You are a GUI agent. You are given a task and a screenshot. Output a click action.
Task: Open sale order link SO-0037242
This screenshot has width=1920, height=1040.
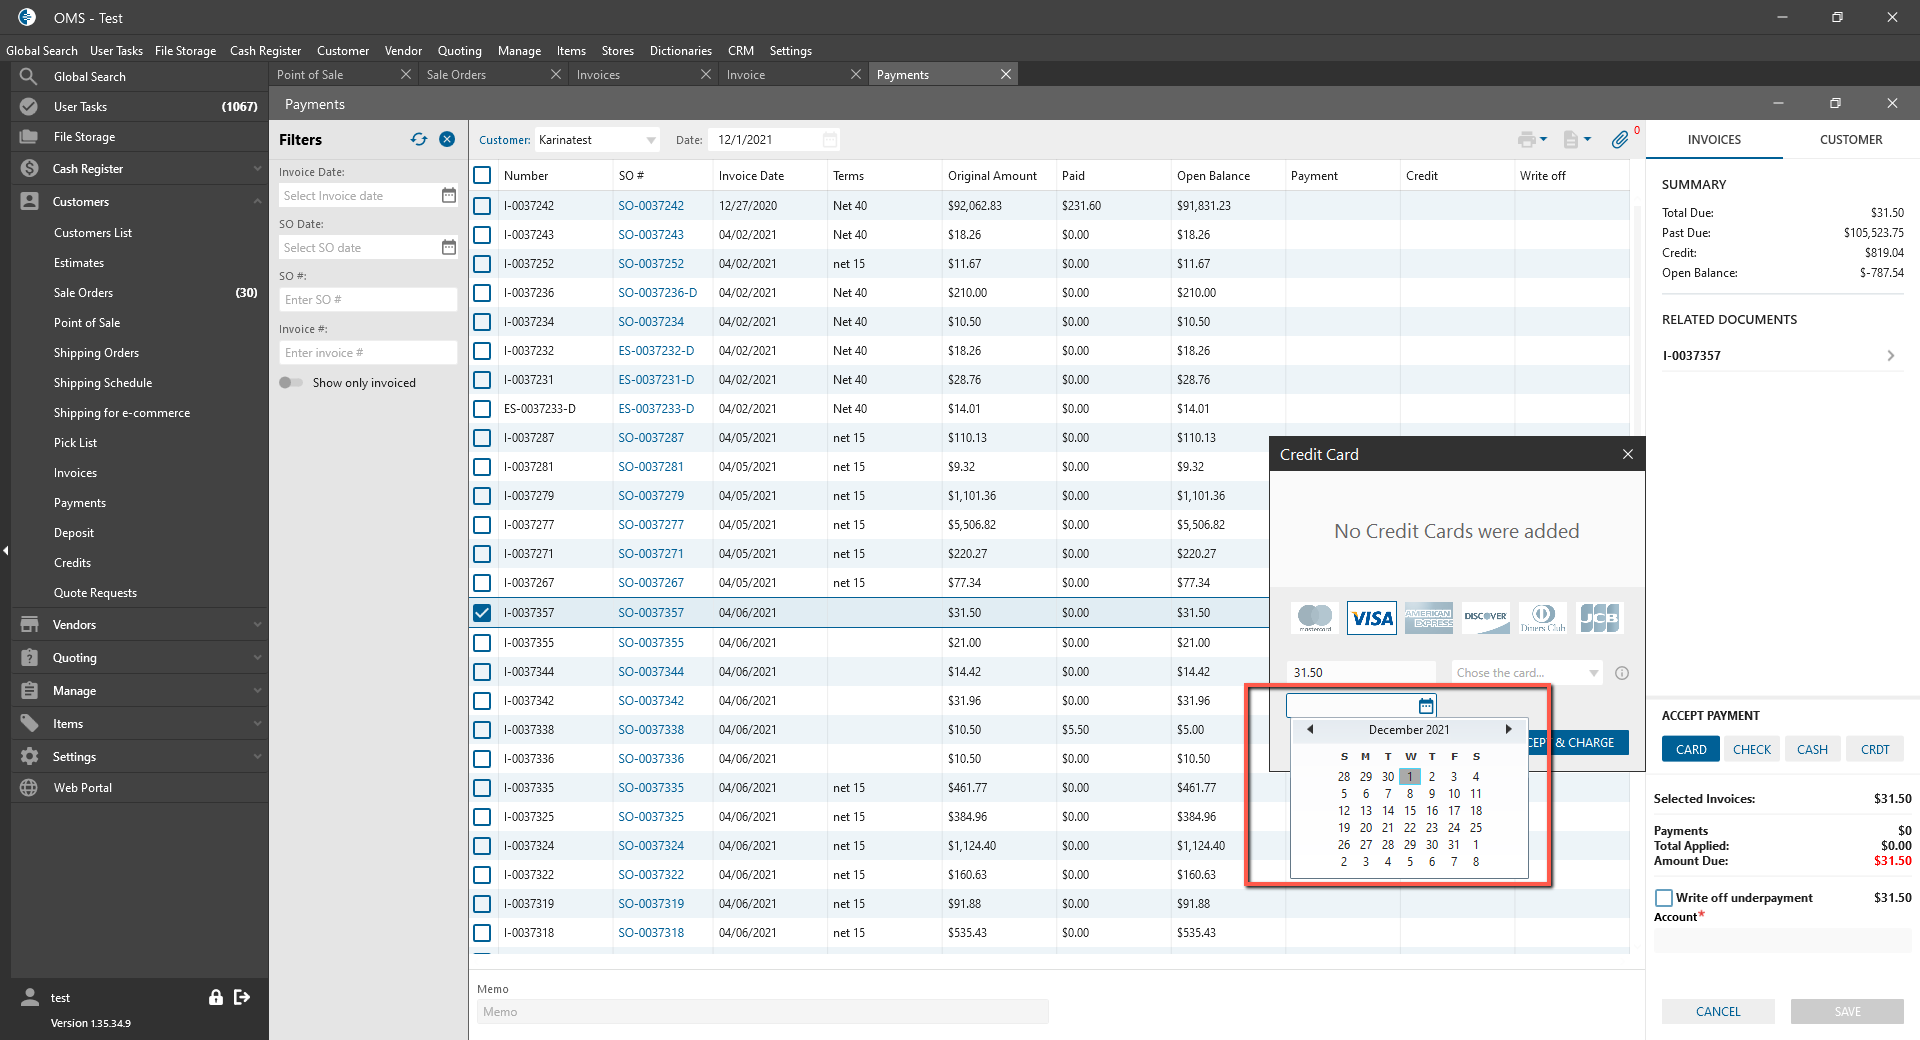[x=651, y=205]
